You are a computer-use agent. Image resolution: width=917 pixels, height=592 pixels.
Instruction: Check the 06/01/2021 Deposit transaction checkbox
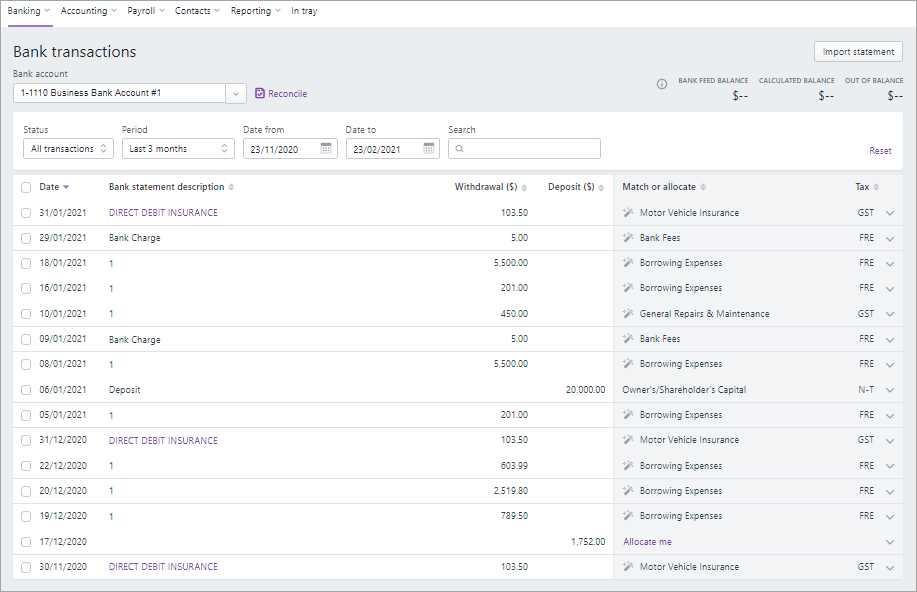tap(26, 390)
